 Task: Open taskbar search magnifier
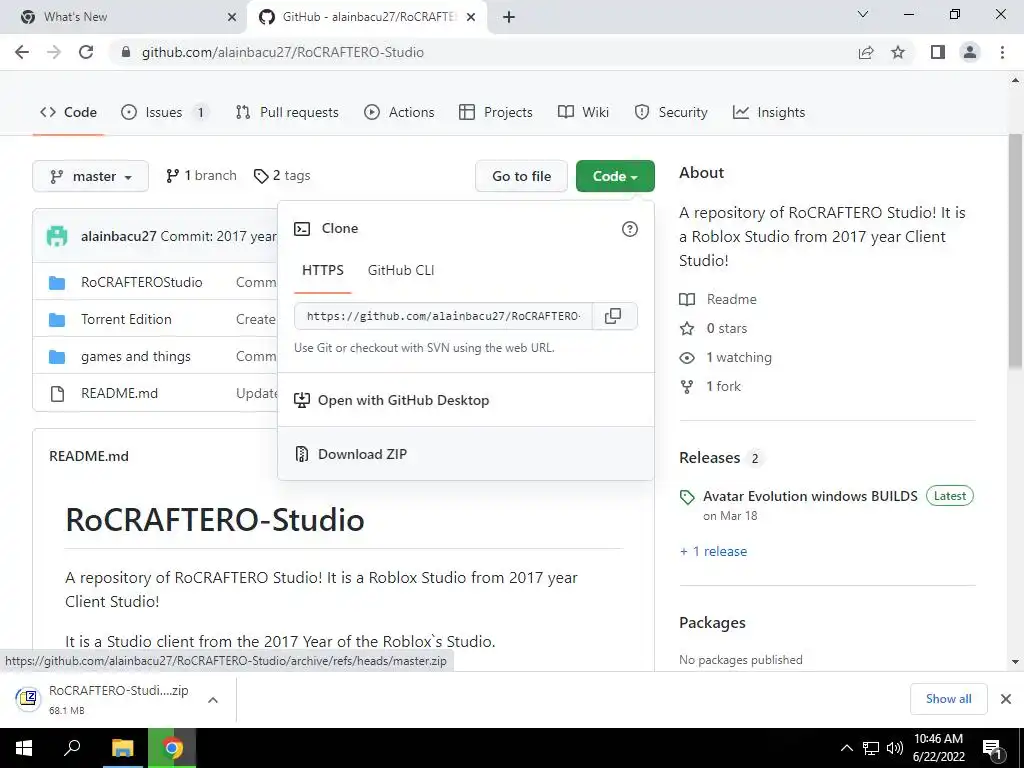pyautogui.click(x=72, y=748)
